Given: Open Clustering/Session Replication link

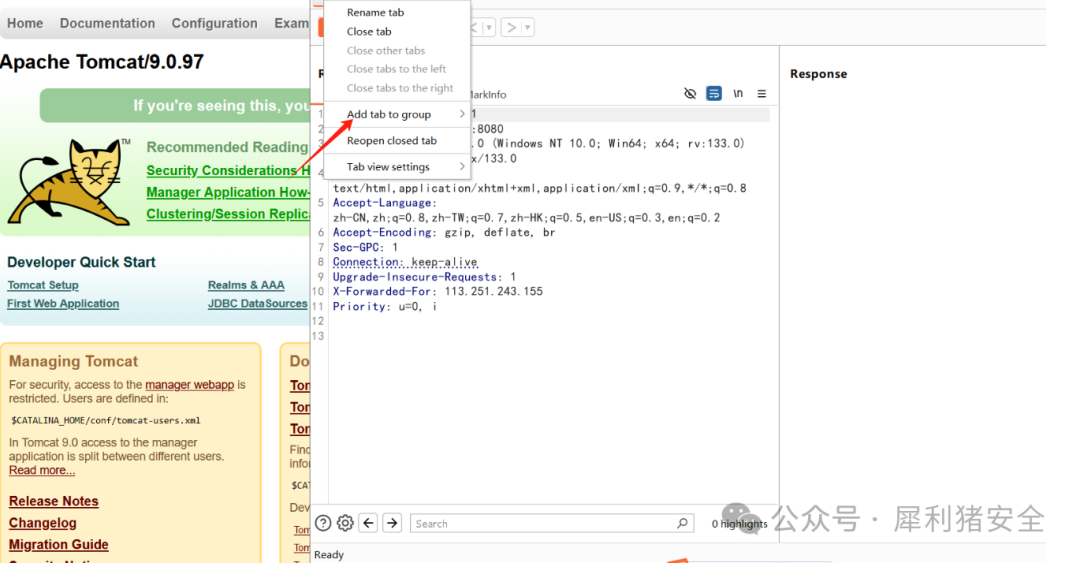Looking at the screenshot, I should pyautogui.click(x=228, y=214).
